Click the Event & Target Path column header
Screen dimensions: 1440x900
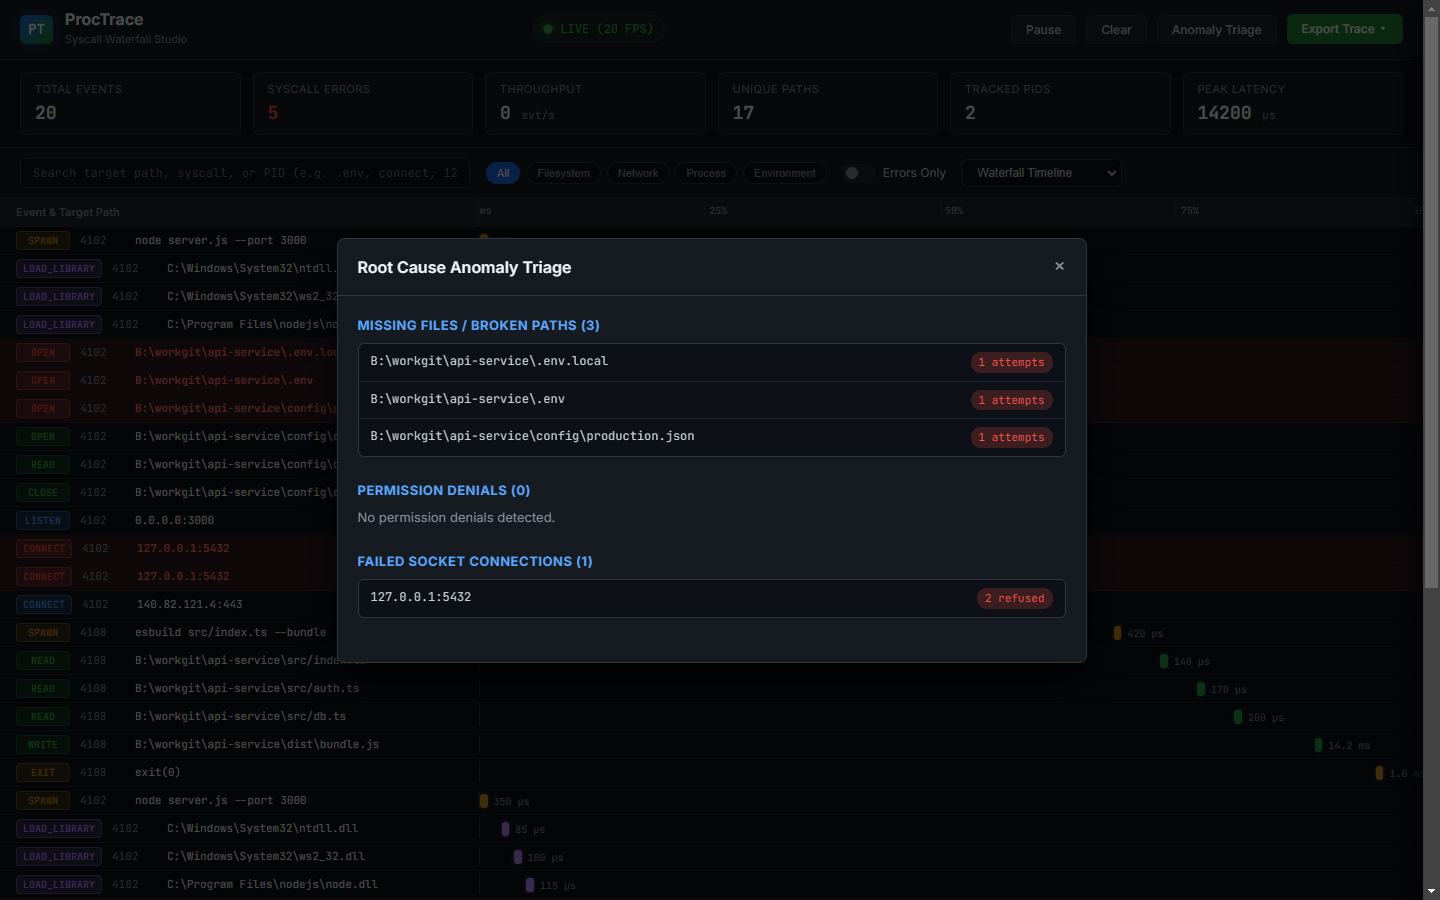[68, 212]
